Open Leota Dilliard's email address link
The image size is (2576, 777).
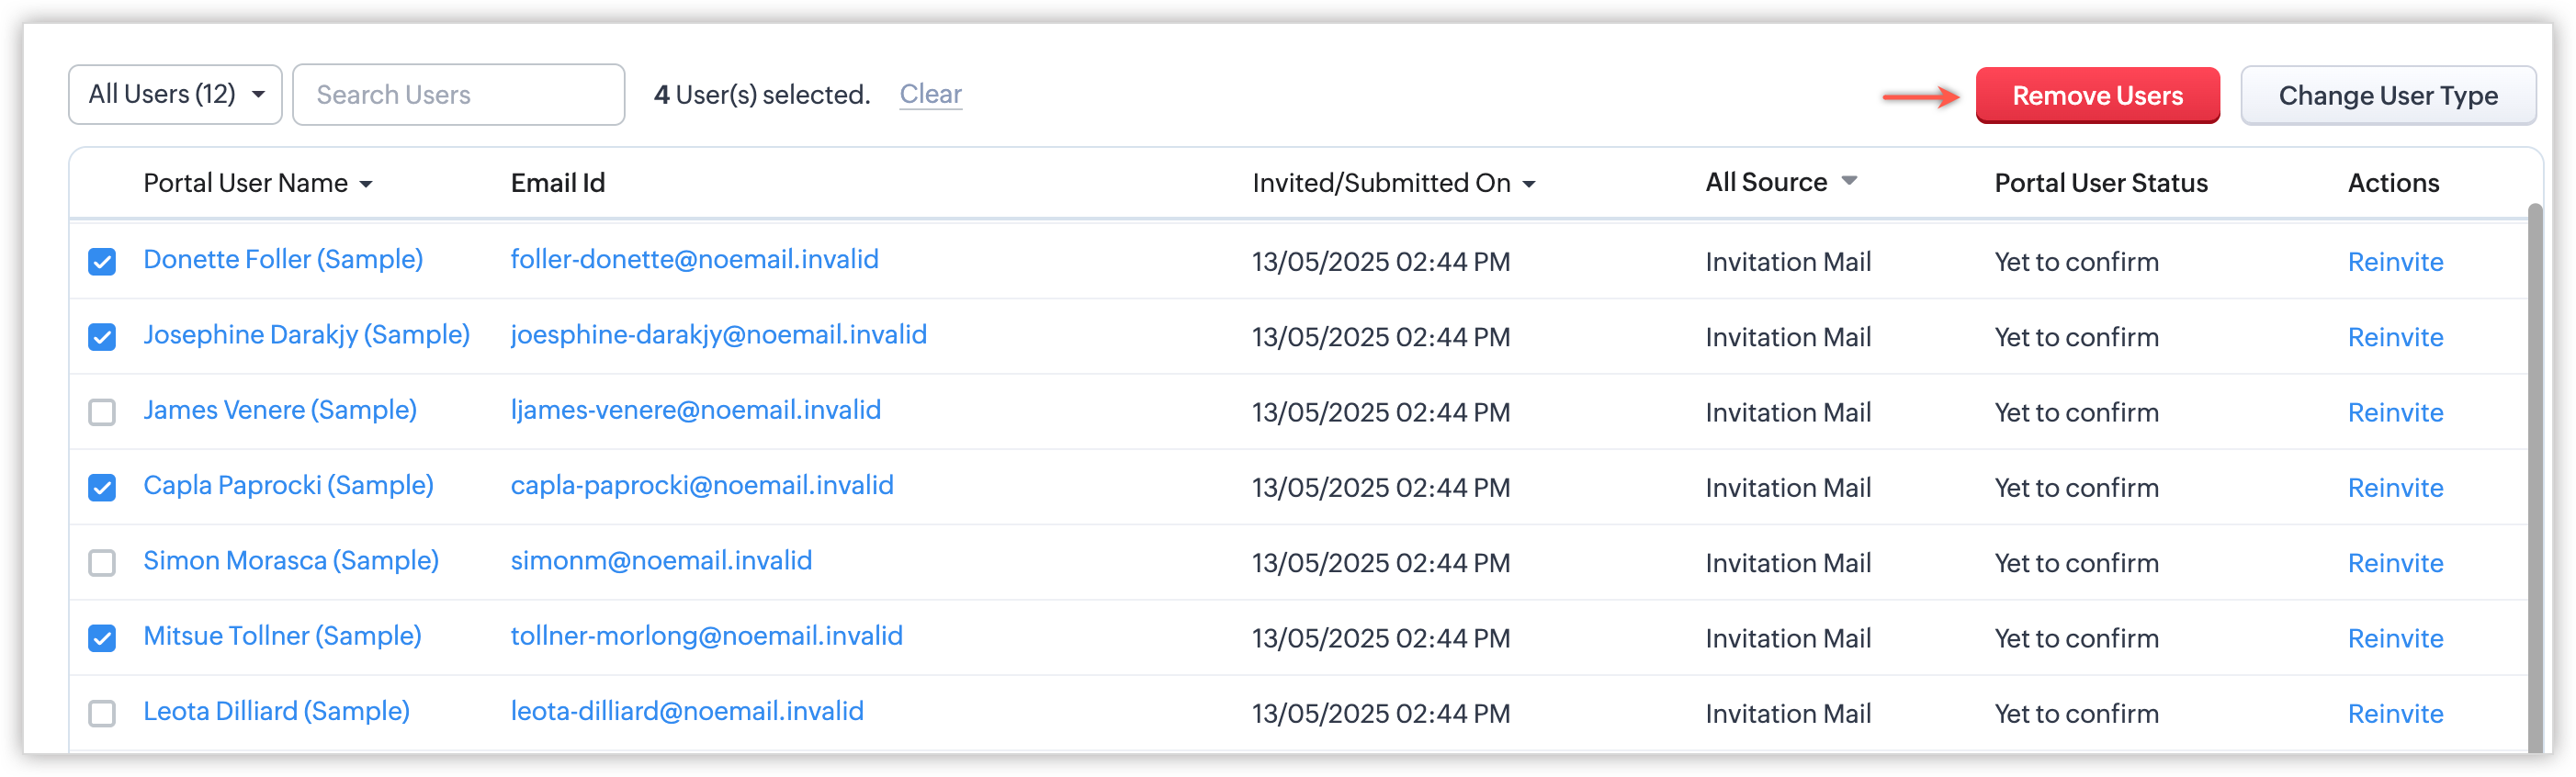click(x=687, y=712)
